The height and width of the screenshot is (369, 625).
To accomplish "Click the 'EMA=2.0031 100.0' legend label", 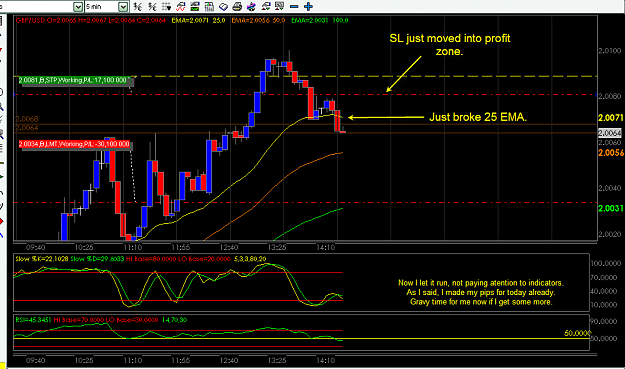I will pyautogui.click(x=320, y=20).
